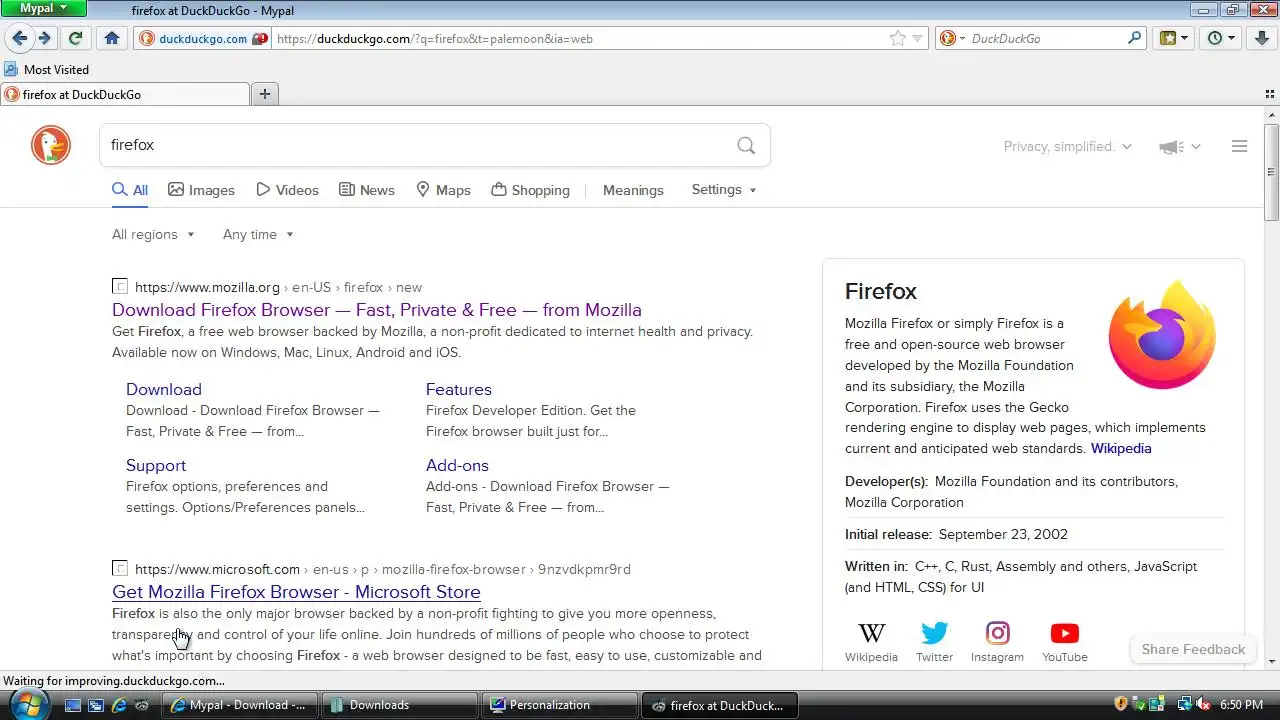Open the Settings dropdown in search tabs
The image size is (1280, 720).
point(724,189)
